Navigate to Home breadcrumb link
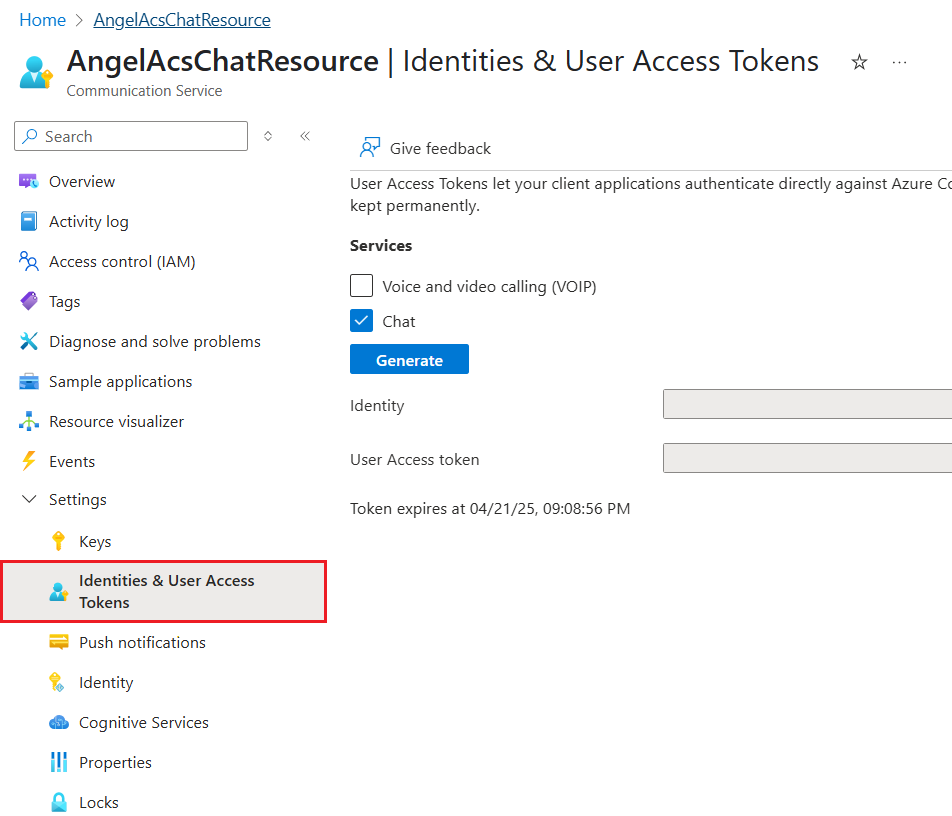The image size is (952, 816). 42,19
